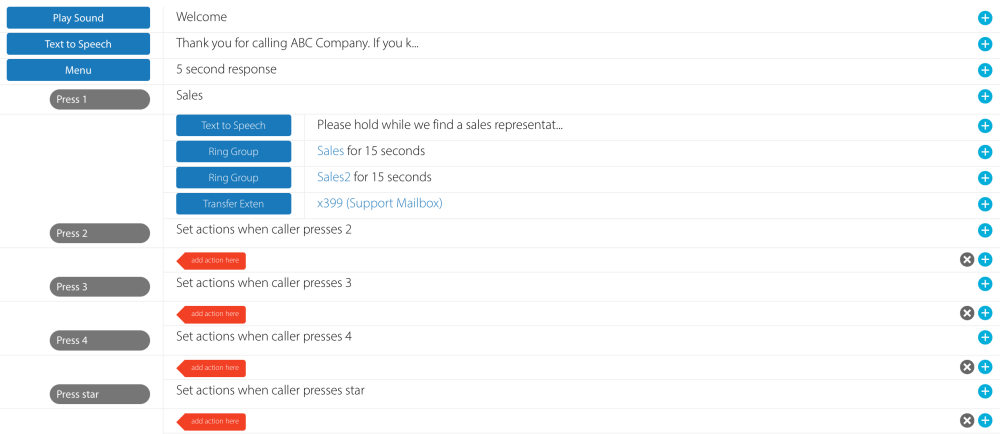Click the plus icon on the Welcome row
This screenshot has width=1000, height=434.
pyautogui.click(x=985, y=19)
